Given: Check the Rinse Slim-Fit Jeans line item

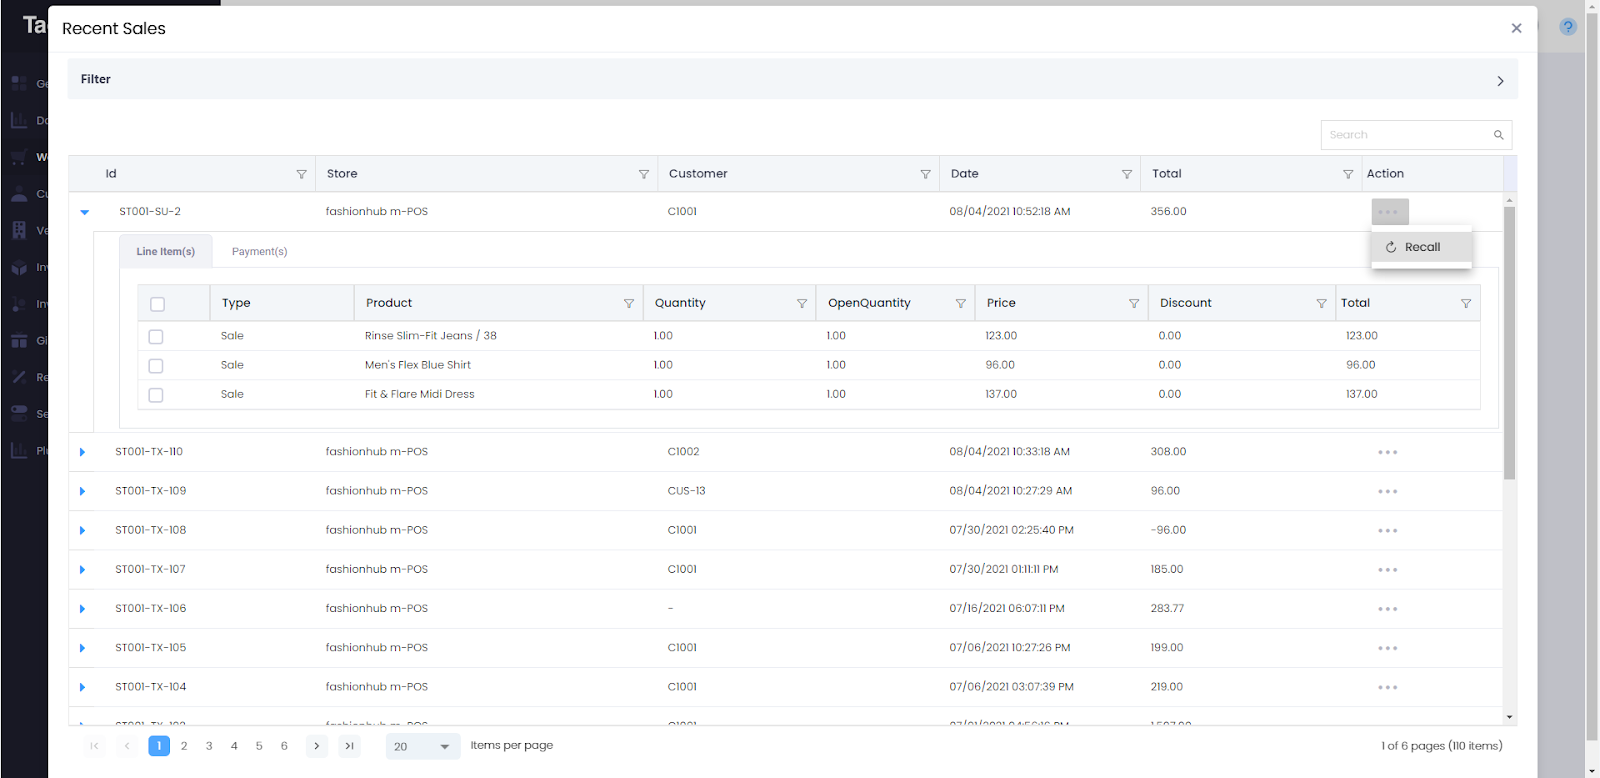Looking at the screenshot, I should (x=156, y=337).
